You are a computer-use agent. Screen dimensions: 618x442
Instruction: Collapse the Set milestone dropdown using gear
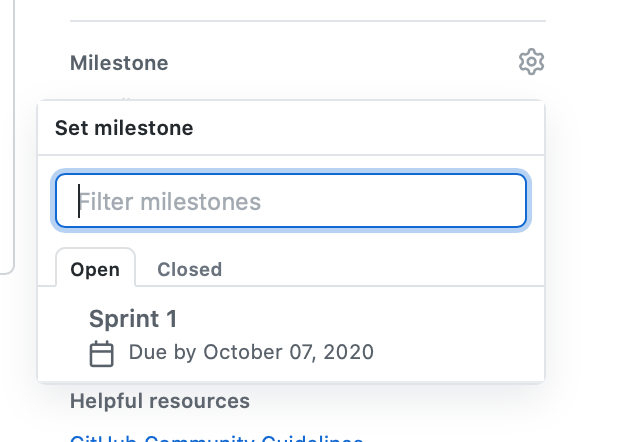531,62
